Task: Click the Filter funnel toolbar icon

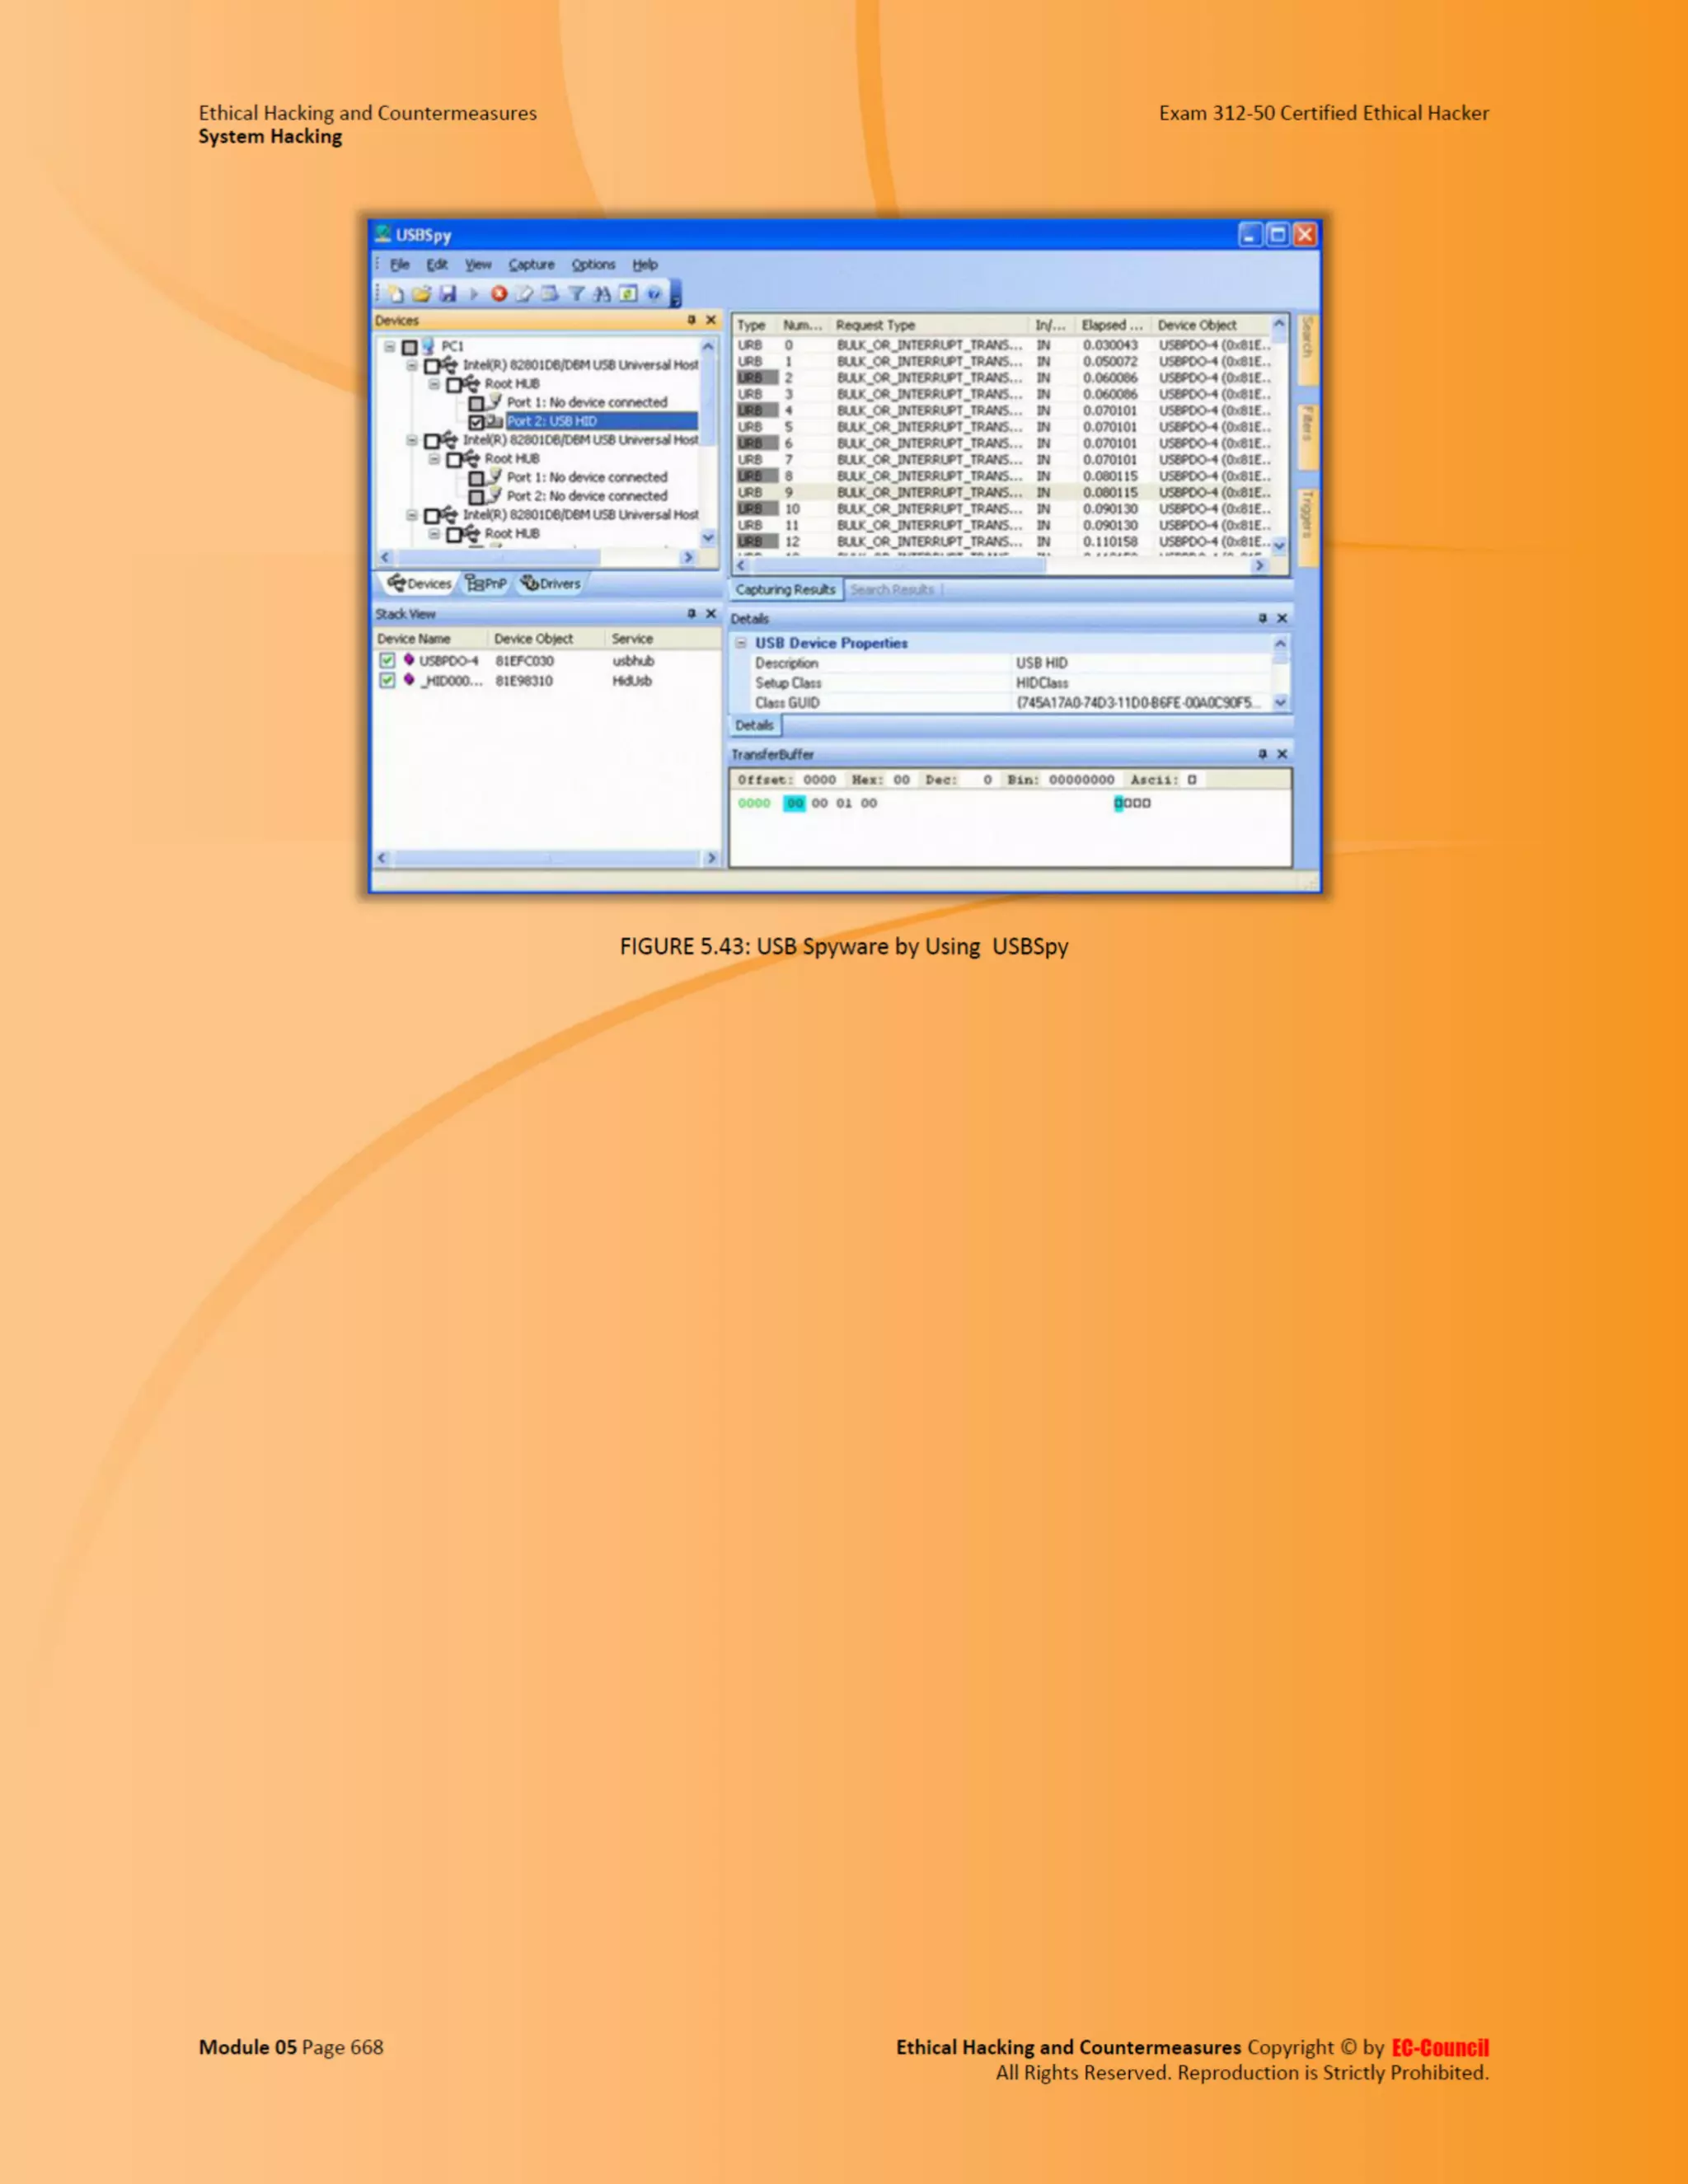Action: pos(576,294)
